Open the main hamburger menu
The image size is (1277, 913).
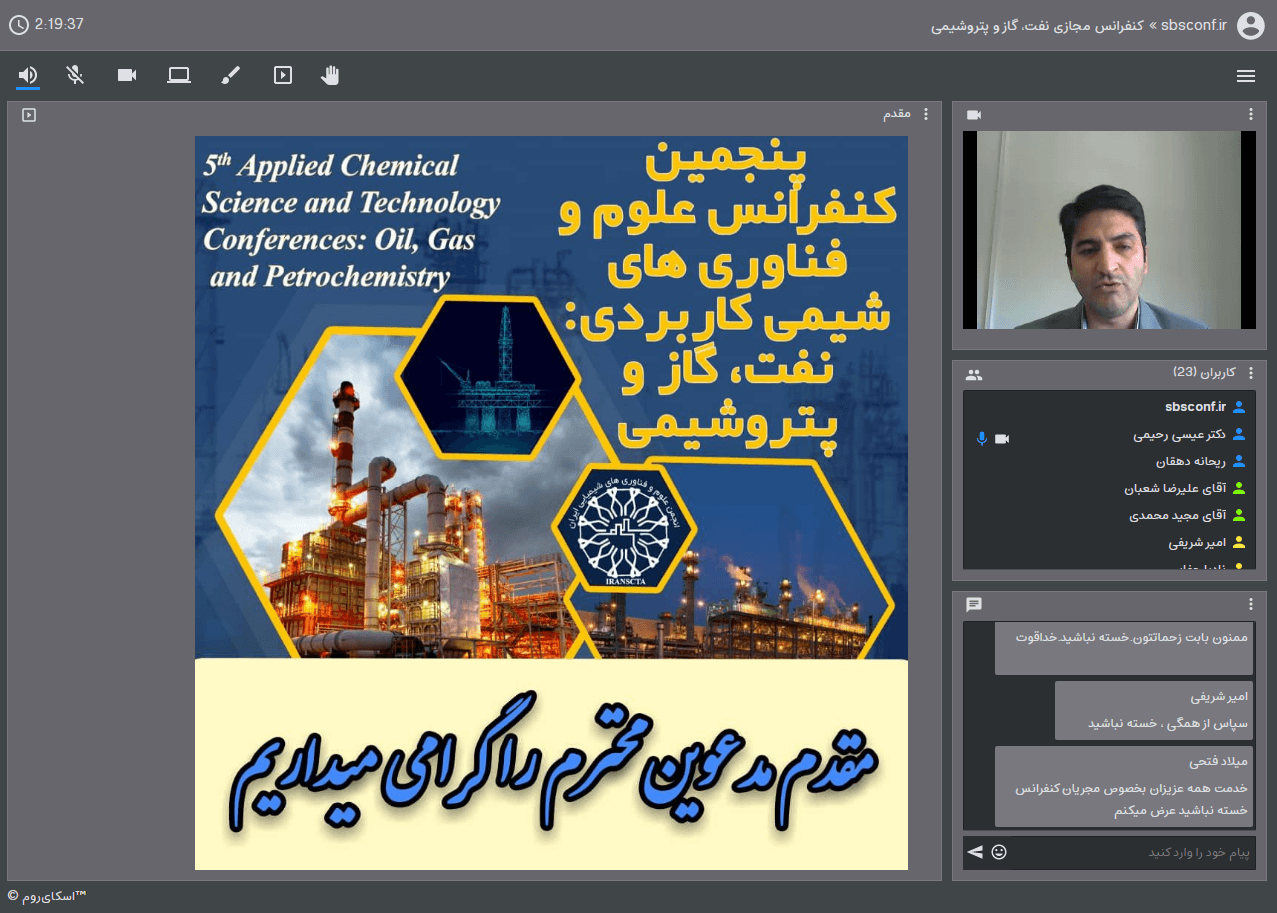1246,75
